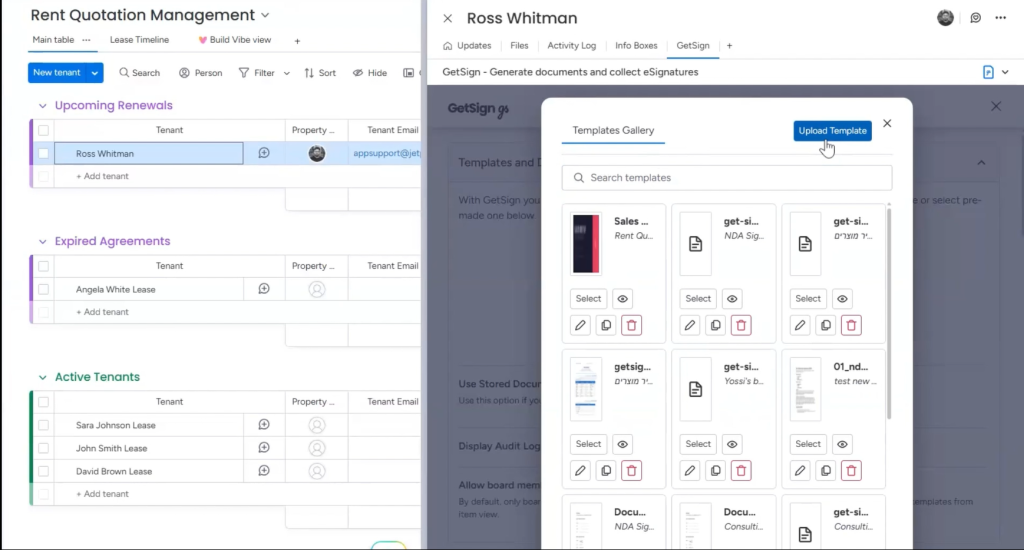Edit the getsig template
Image resolution: width=1024 pixels, height=550 pixels.
580,470
